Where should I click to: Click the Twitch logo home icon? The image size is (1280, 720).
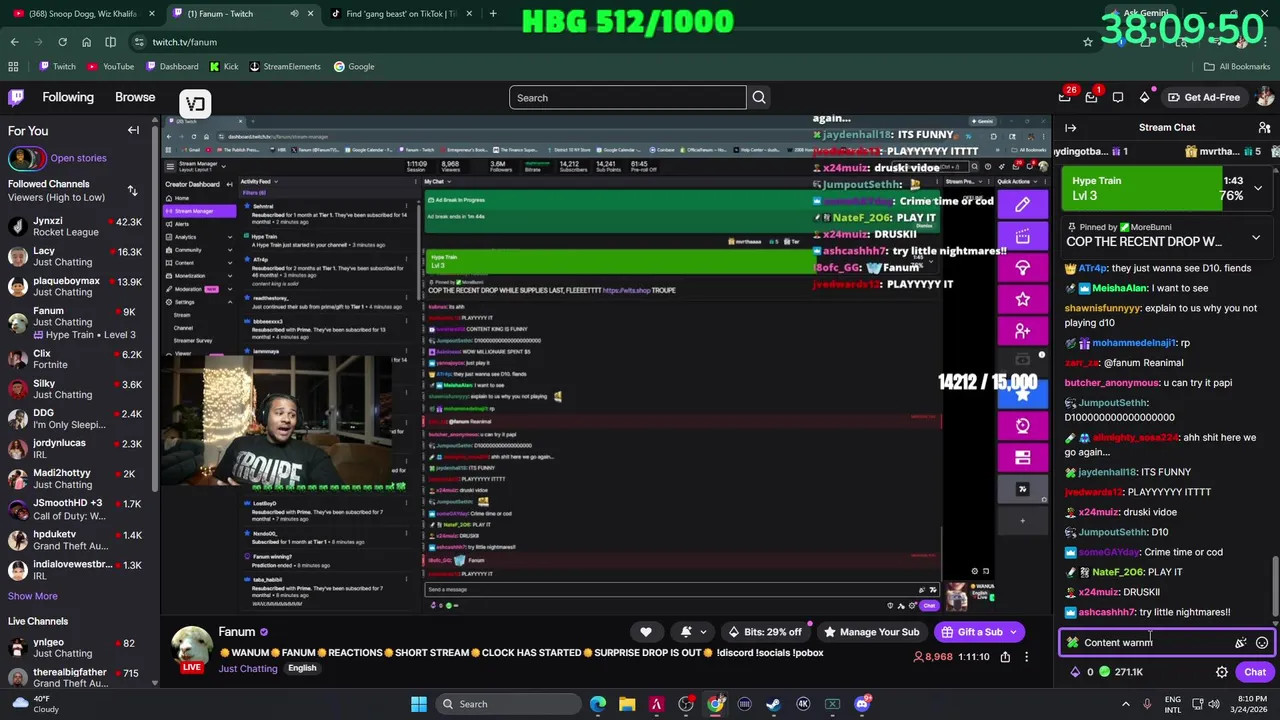pyautogui.click(x=16, y=97)
